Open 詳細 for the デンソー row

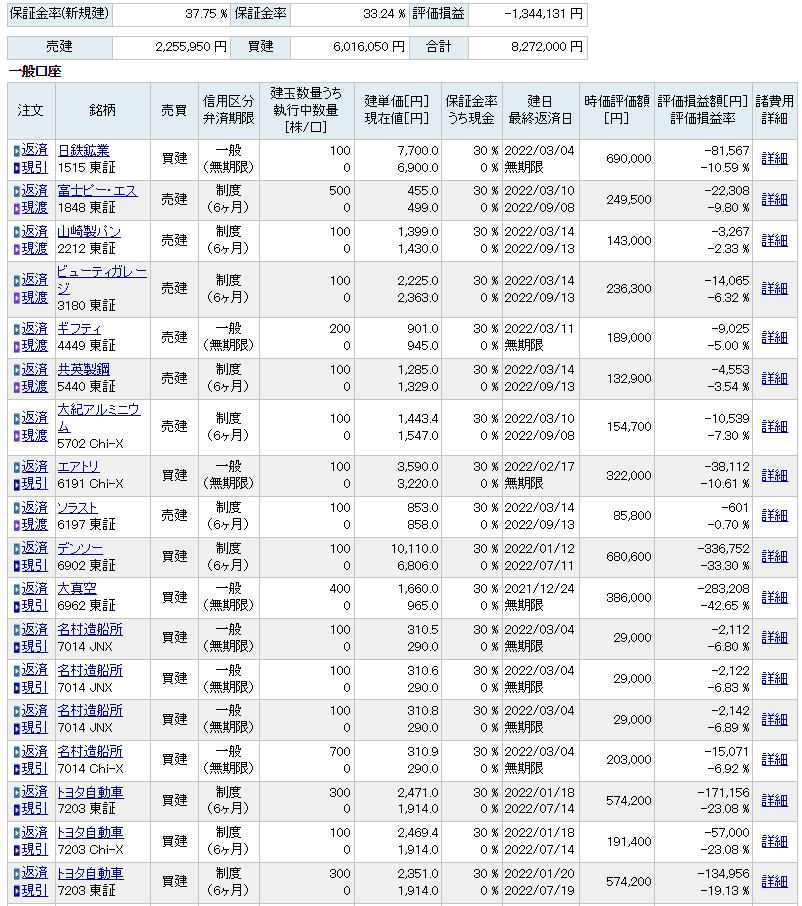click(774, 556)
